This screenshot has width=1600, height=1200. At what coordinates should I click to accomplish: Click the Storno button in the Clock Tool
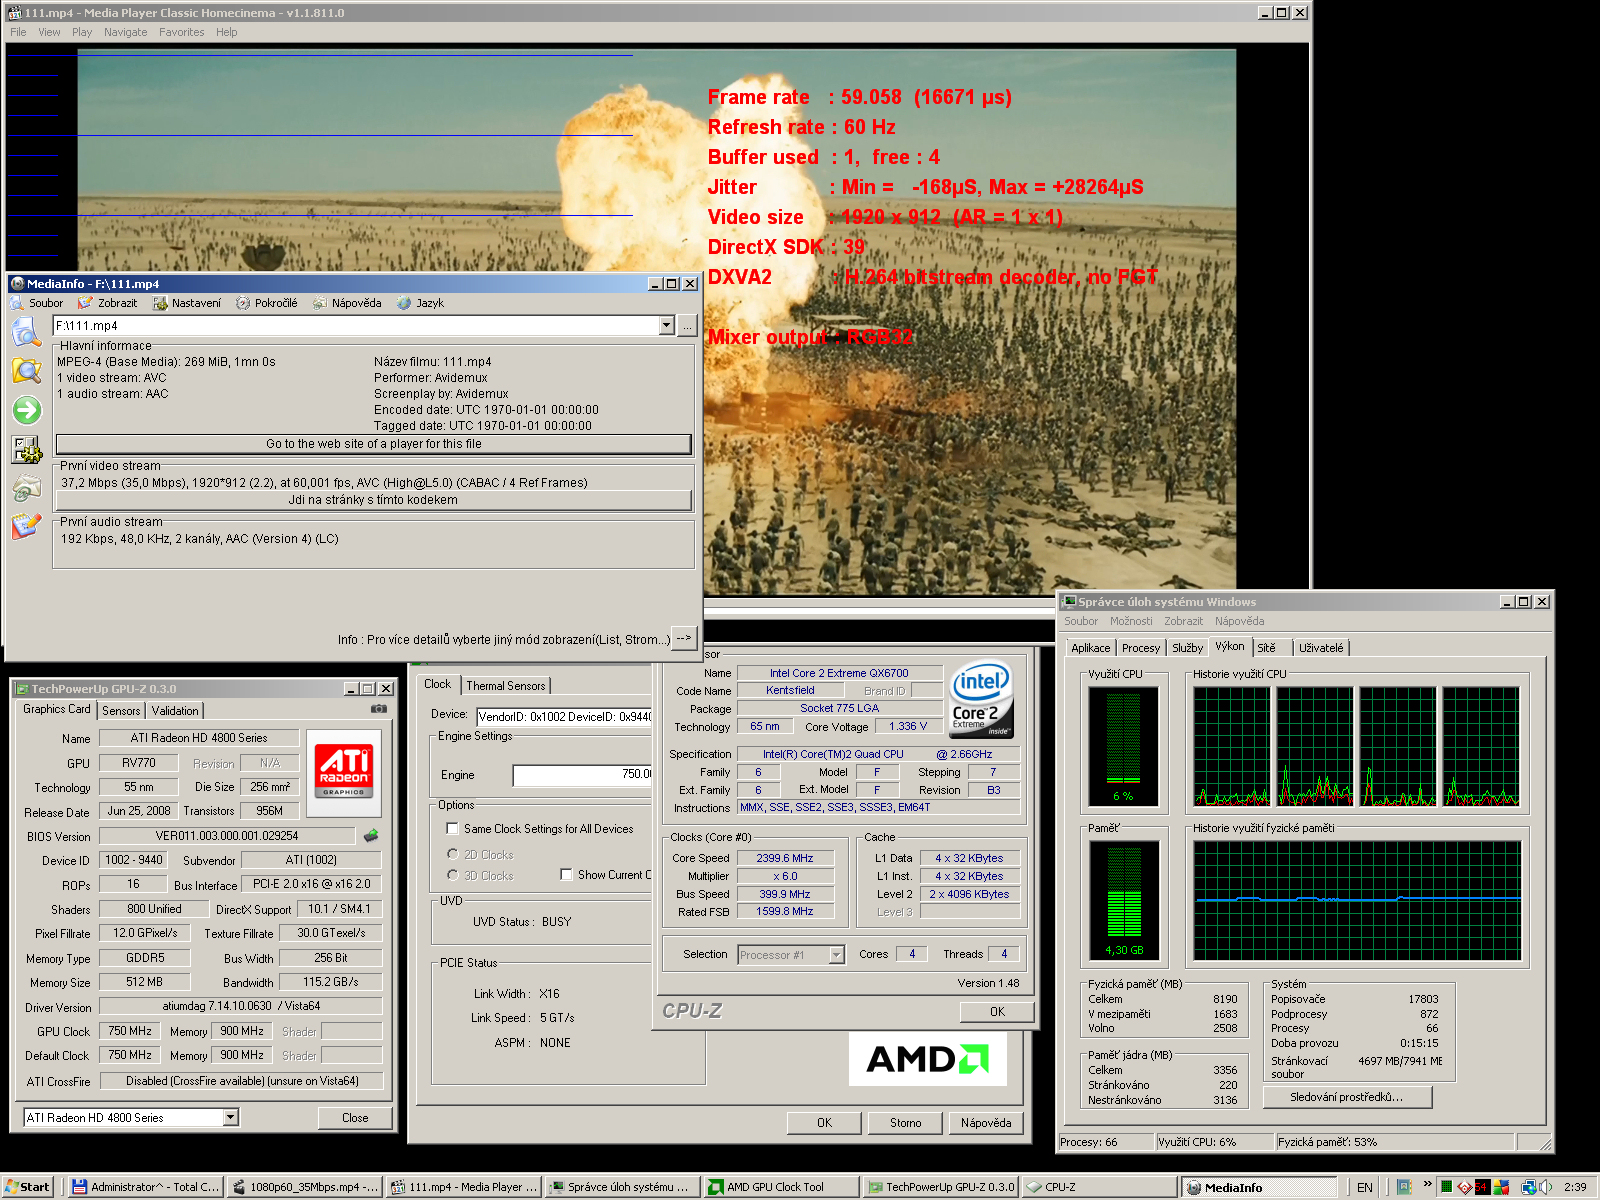click(906, 1123)
